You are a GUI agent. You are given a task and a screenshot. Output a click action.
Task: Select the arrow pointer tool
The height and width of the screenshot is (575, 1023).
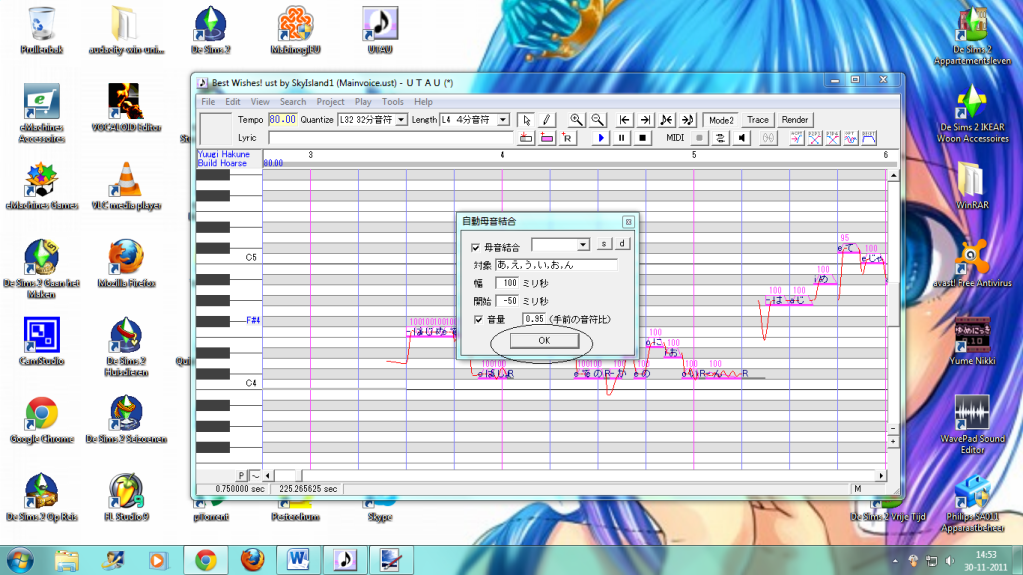pos(528,119)
